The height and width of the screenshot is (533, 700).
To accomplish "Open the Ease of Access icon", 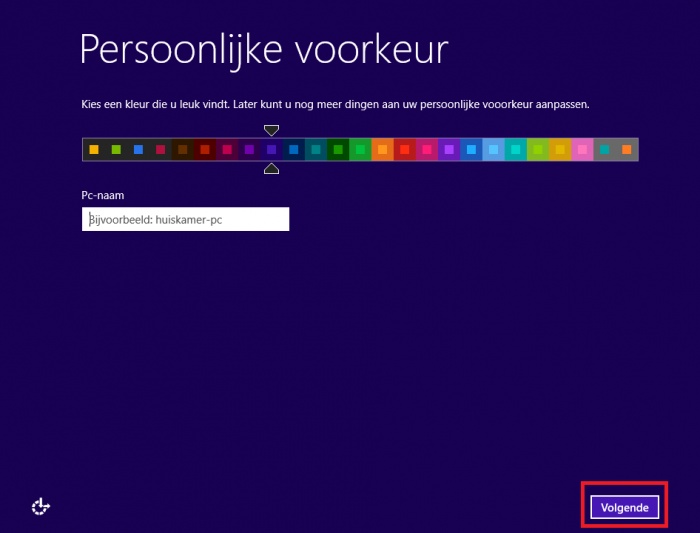I will pos(41,507).
